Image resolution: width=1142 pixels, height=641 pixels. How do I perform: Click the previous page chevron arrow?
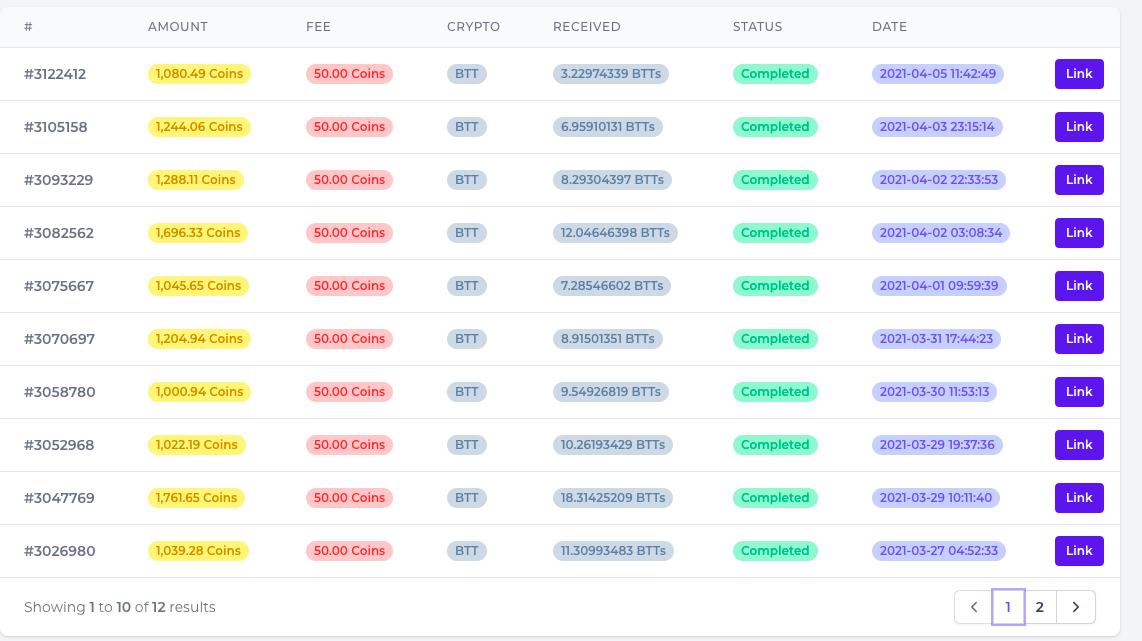(x=974, y=607)
